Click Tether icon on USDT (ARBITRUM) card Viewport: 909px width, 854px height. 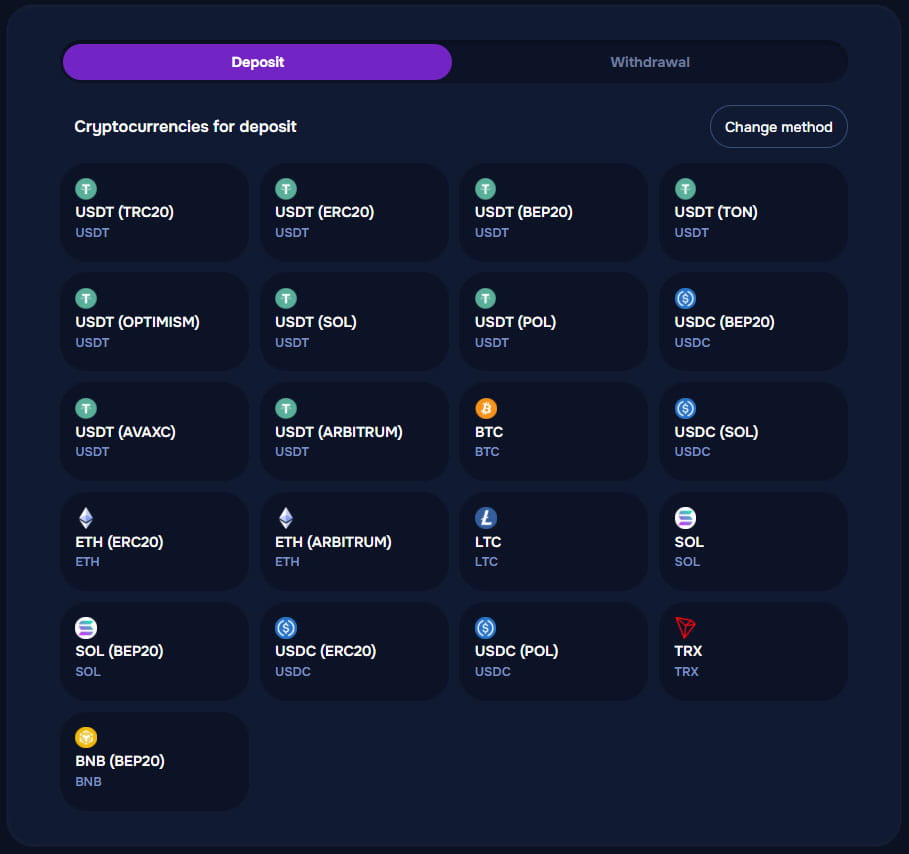pyautogui.click(x=286, y=408)
